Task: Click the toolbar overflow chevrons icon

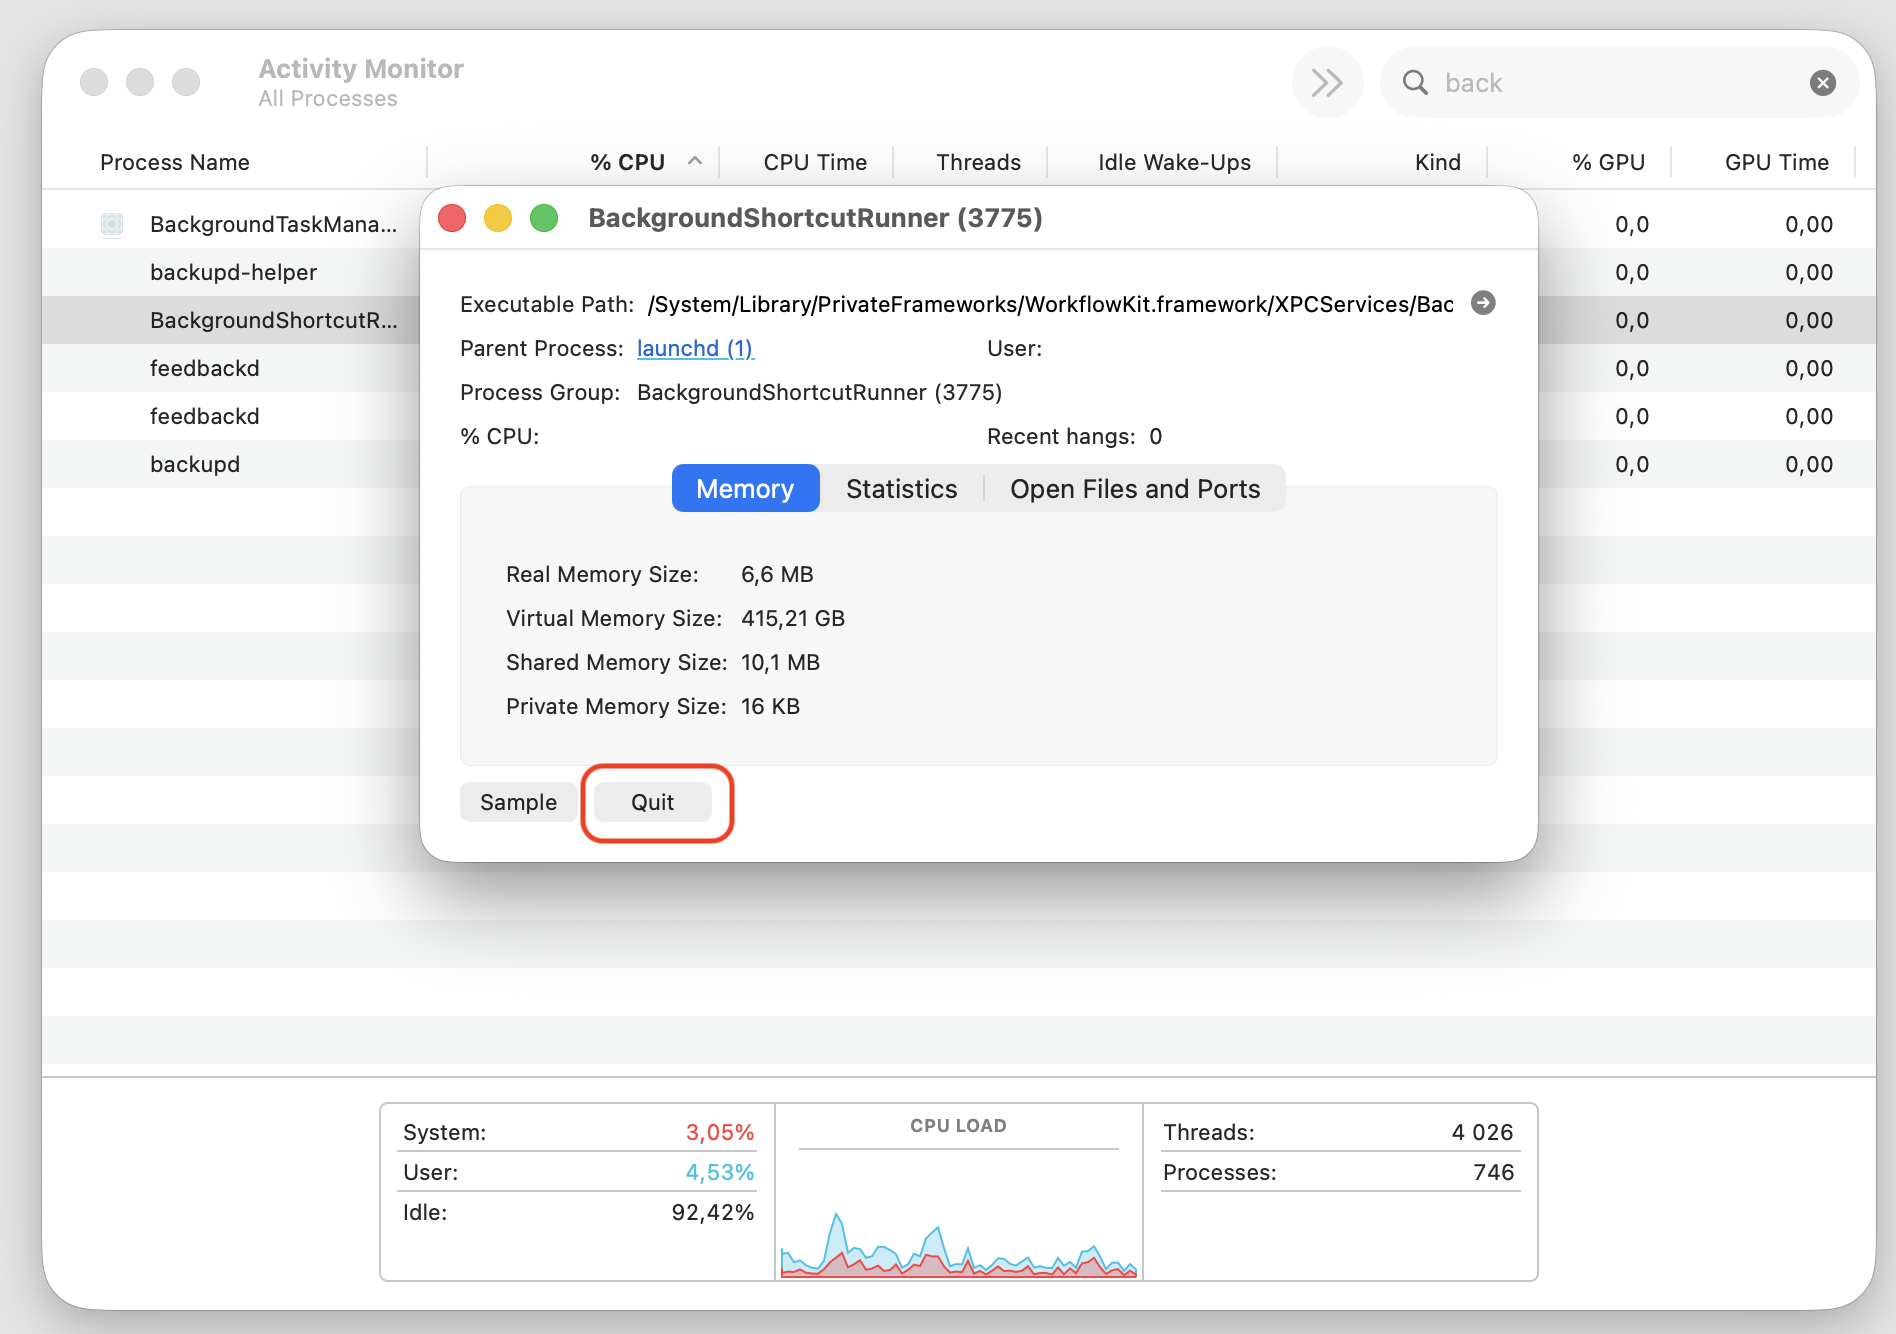Action: pyautogui.click(x=1327, y=82)
